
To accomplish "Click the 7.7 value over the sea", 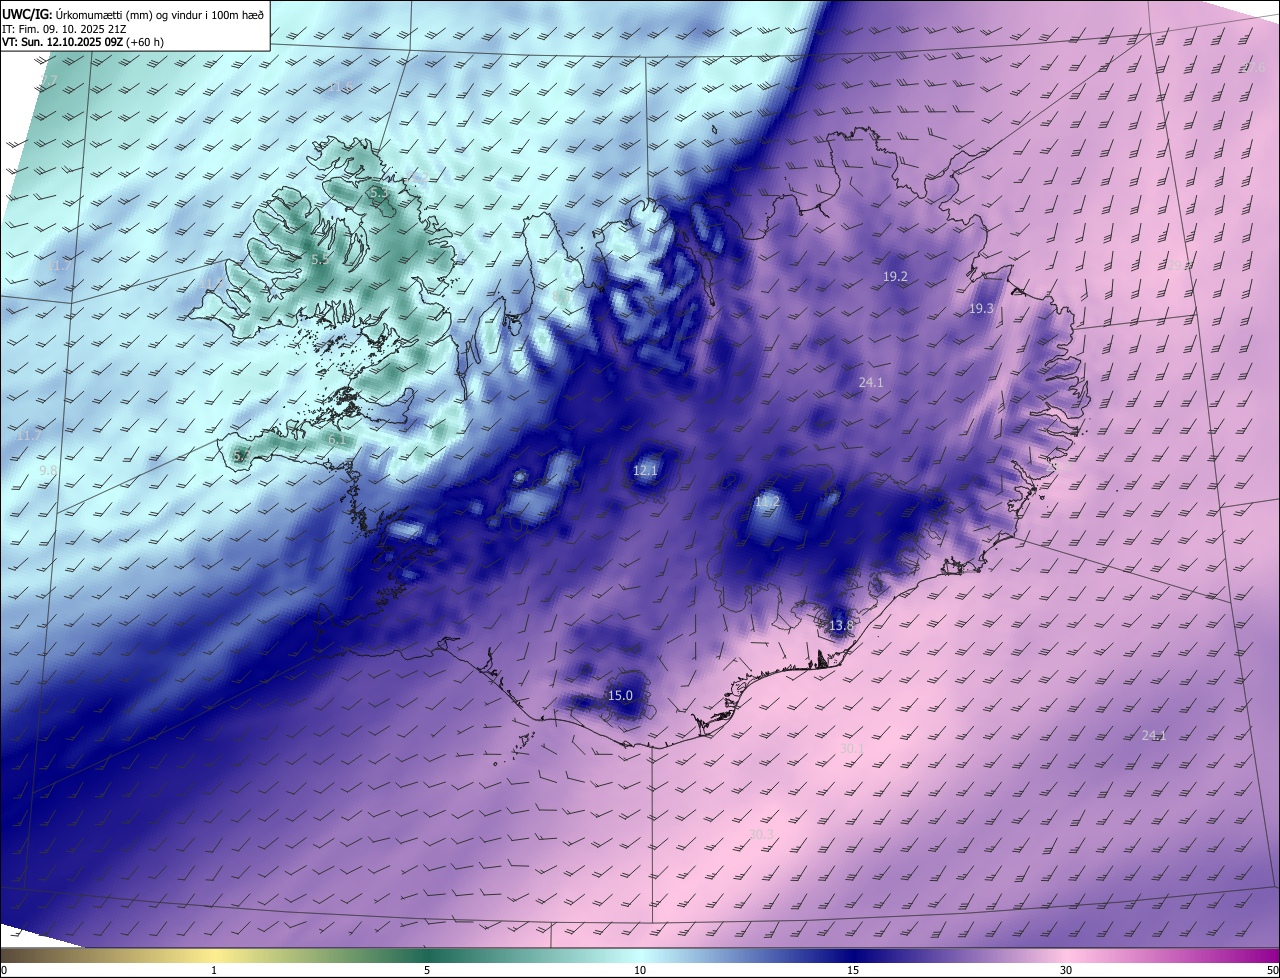I will (x=48, y=80).
